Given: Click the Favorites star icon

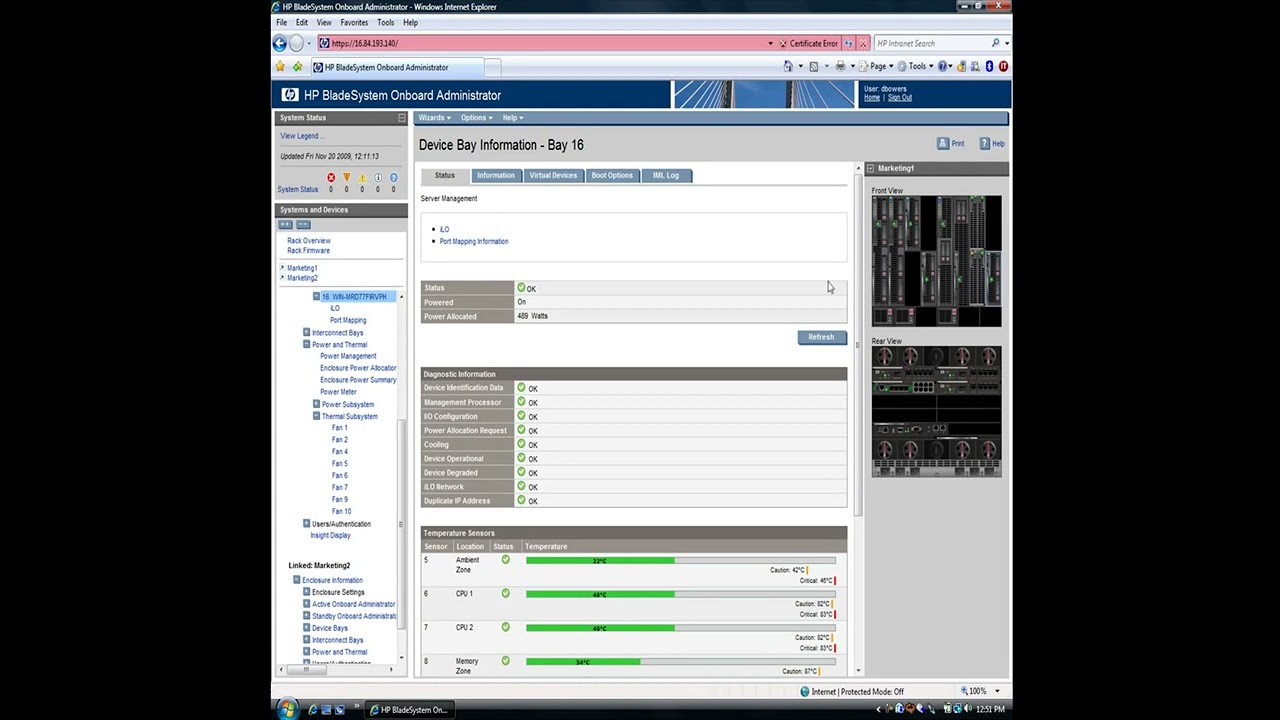Looking at the screenshot, I should (280, 67).
